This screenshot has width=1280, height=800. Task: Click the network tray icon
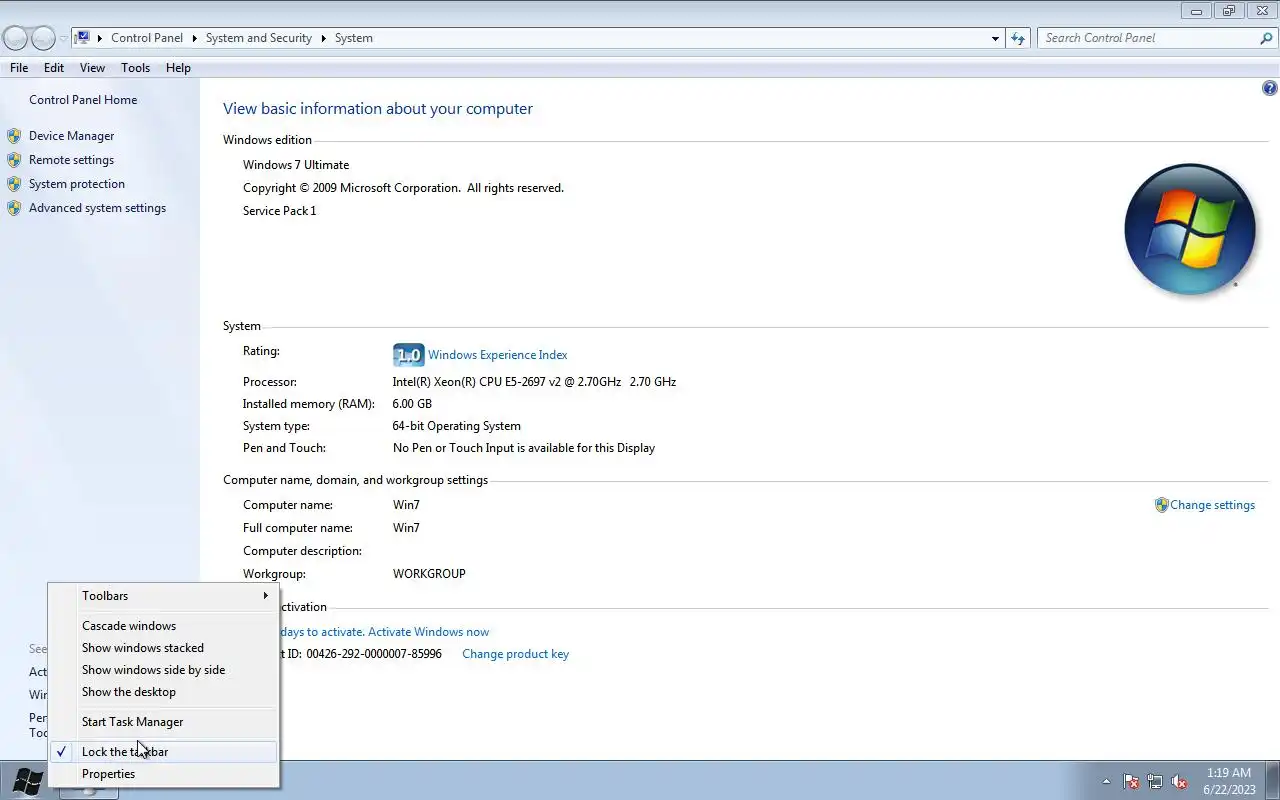(1155, 781)
